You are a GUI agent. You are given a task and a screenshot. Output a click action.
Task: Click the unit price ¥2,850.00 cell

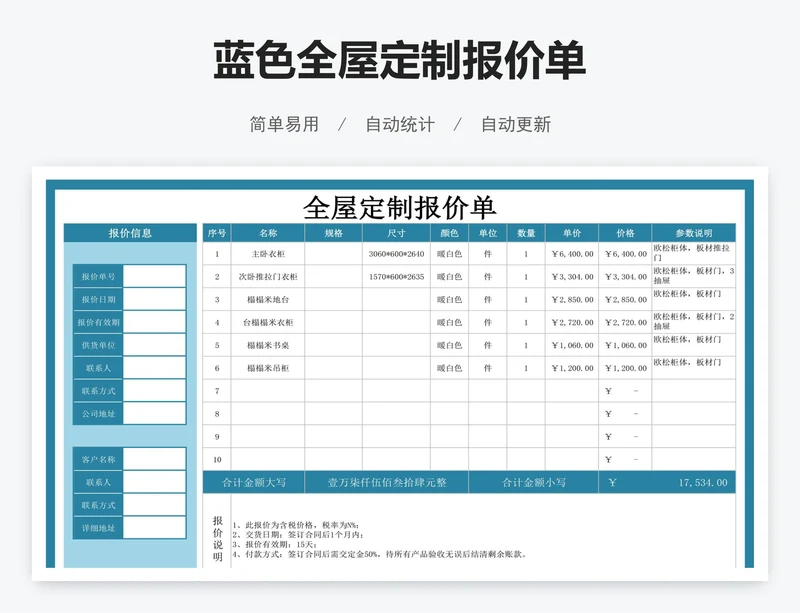point(572,300)
